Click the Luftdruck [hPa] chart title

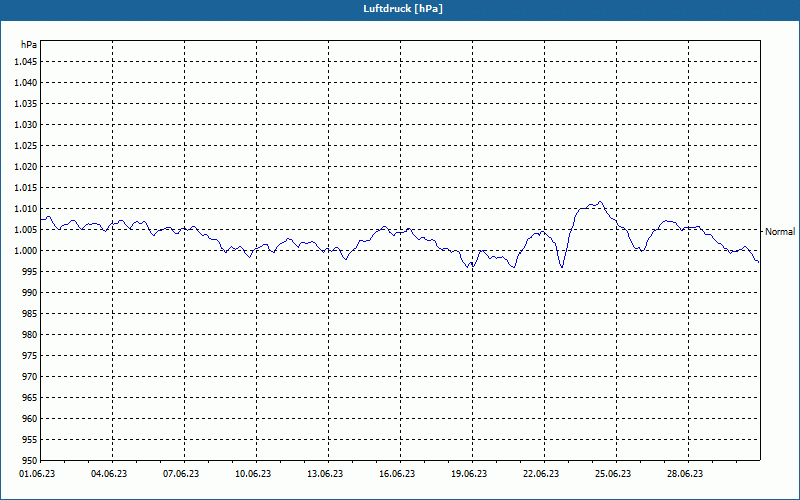(403, 9)
